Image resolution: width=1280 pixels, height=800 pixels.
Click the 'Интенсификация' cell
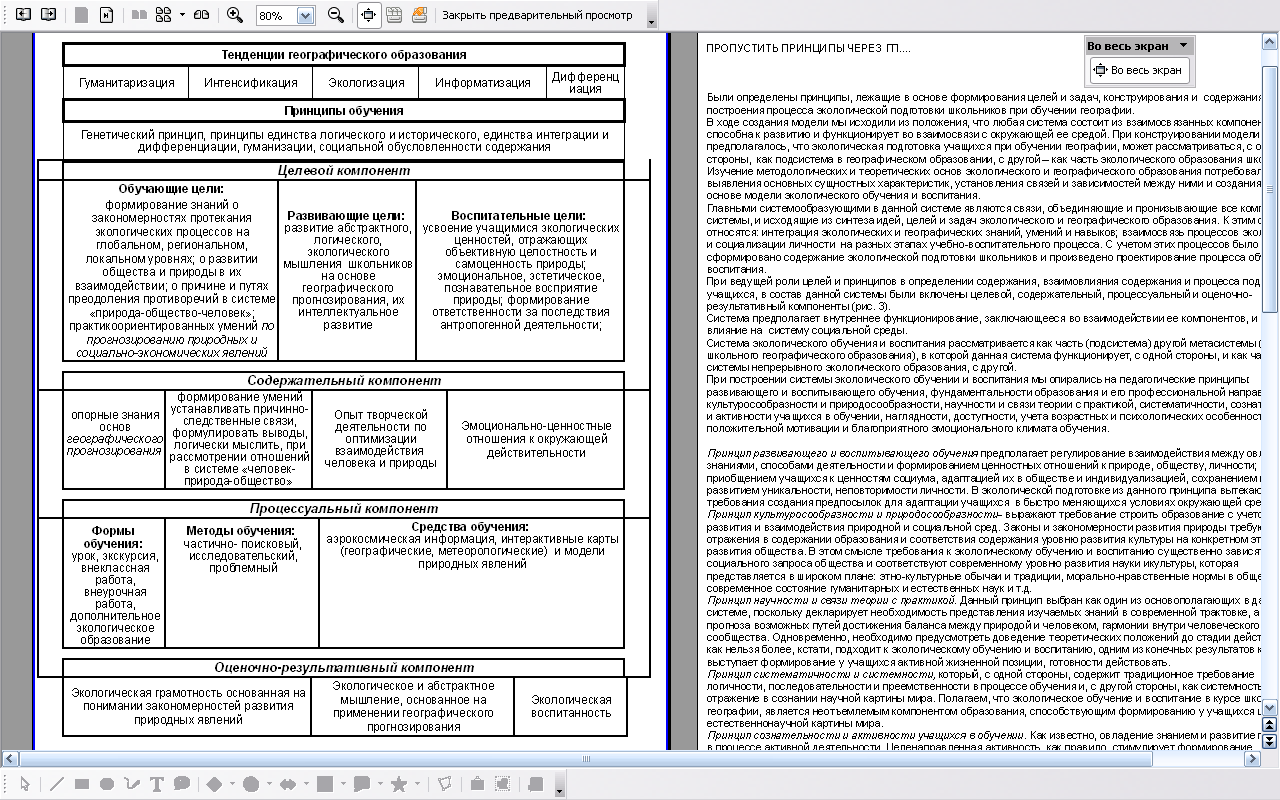pos(251,83)
